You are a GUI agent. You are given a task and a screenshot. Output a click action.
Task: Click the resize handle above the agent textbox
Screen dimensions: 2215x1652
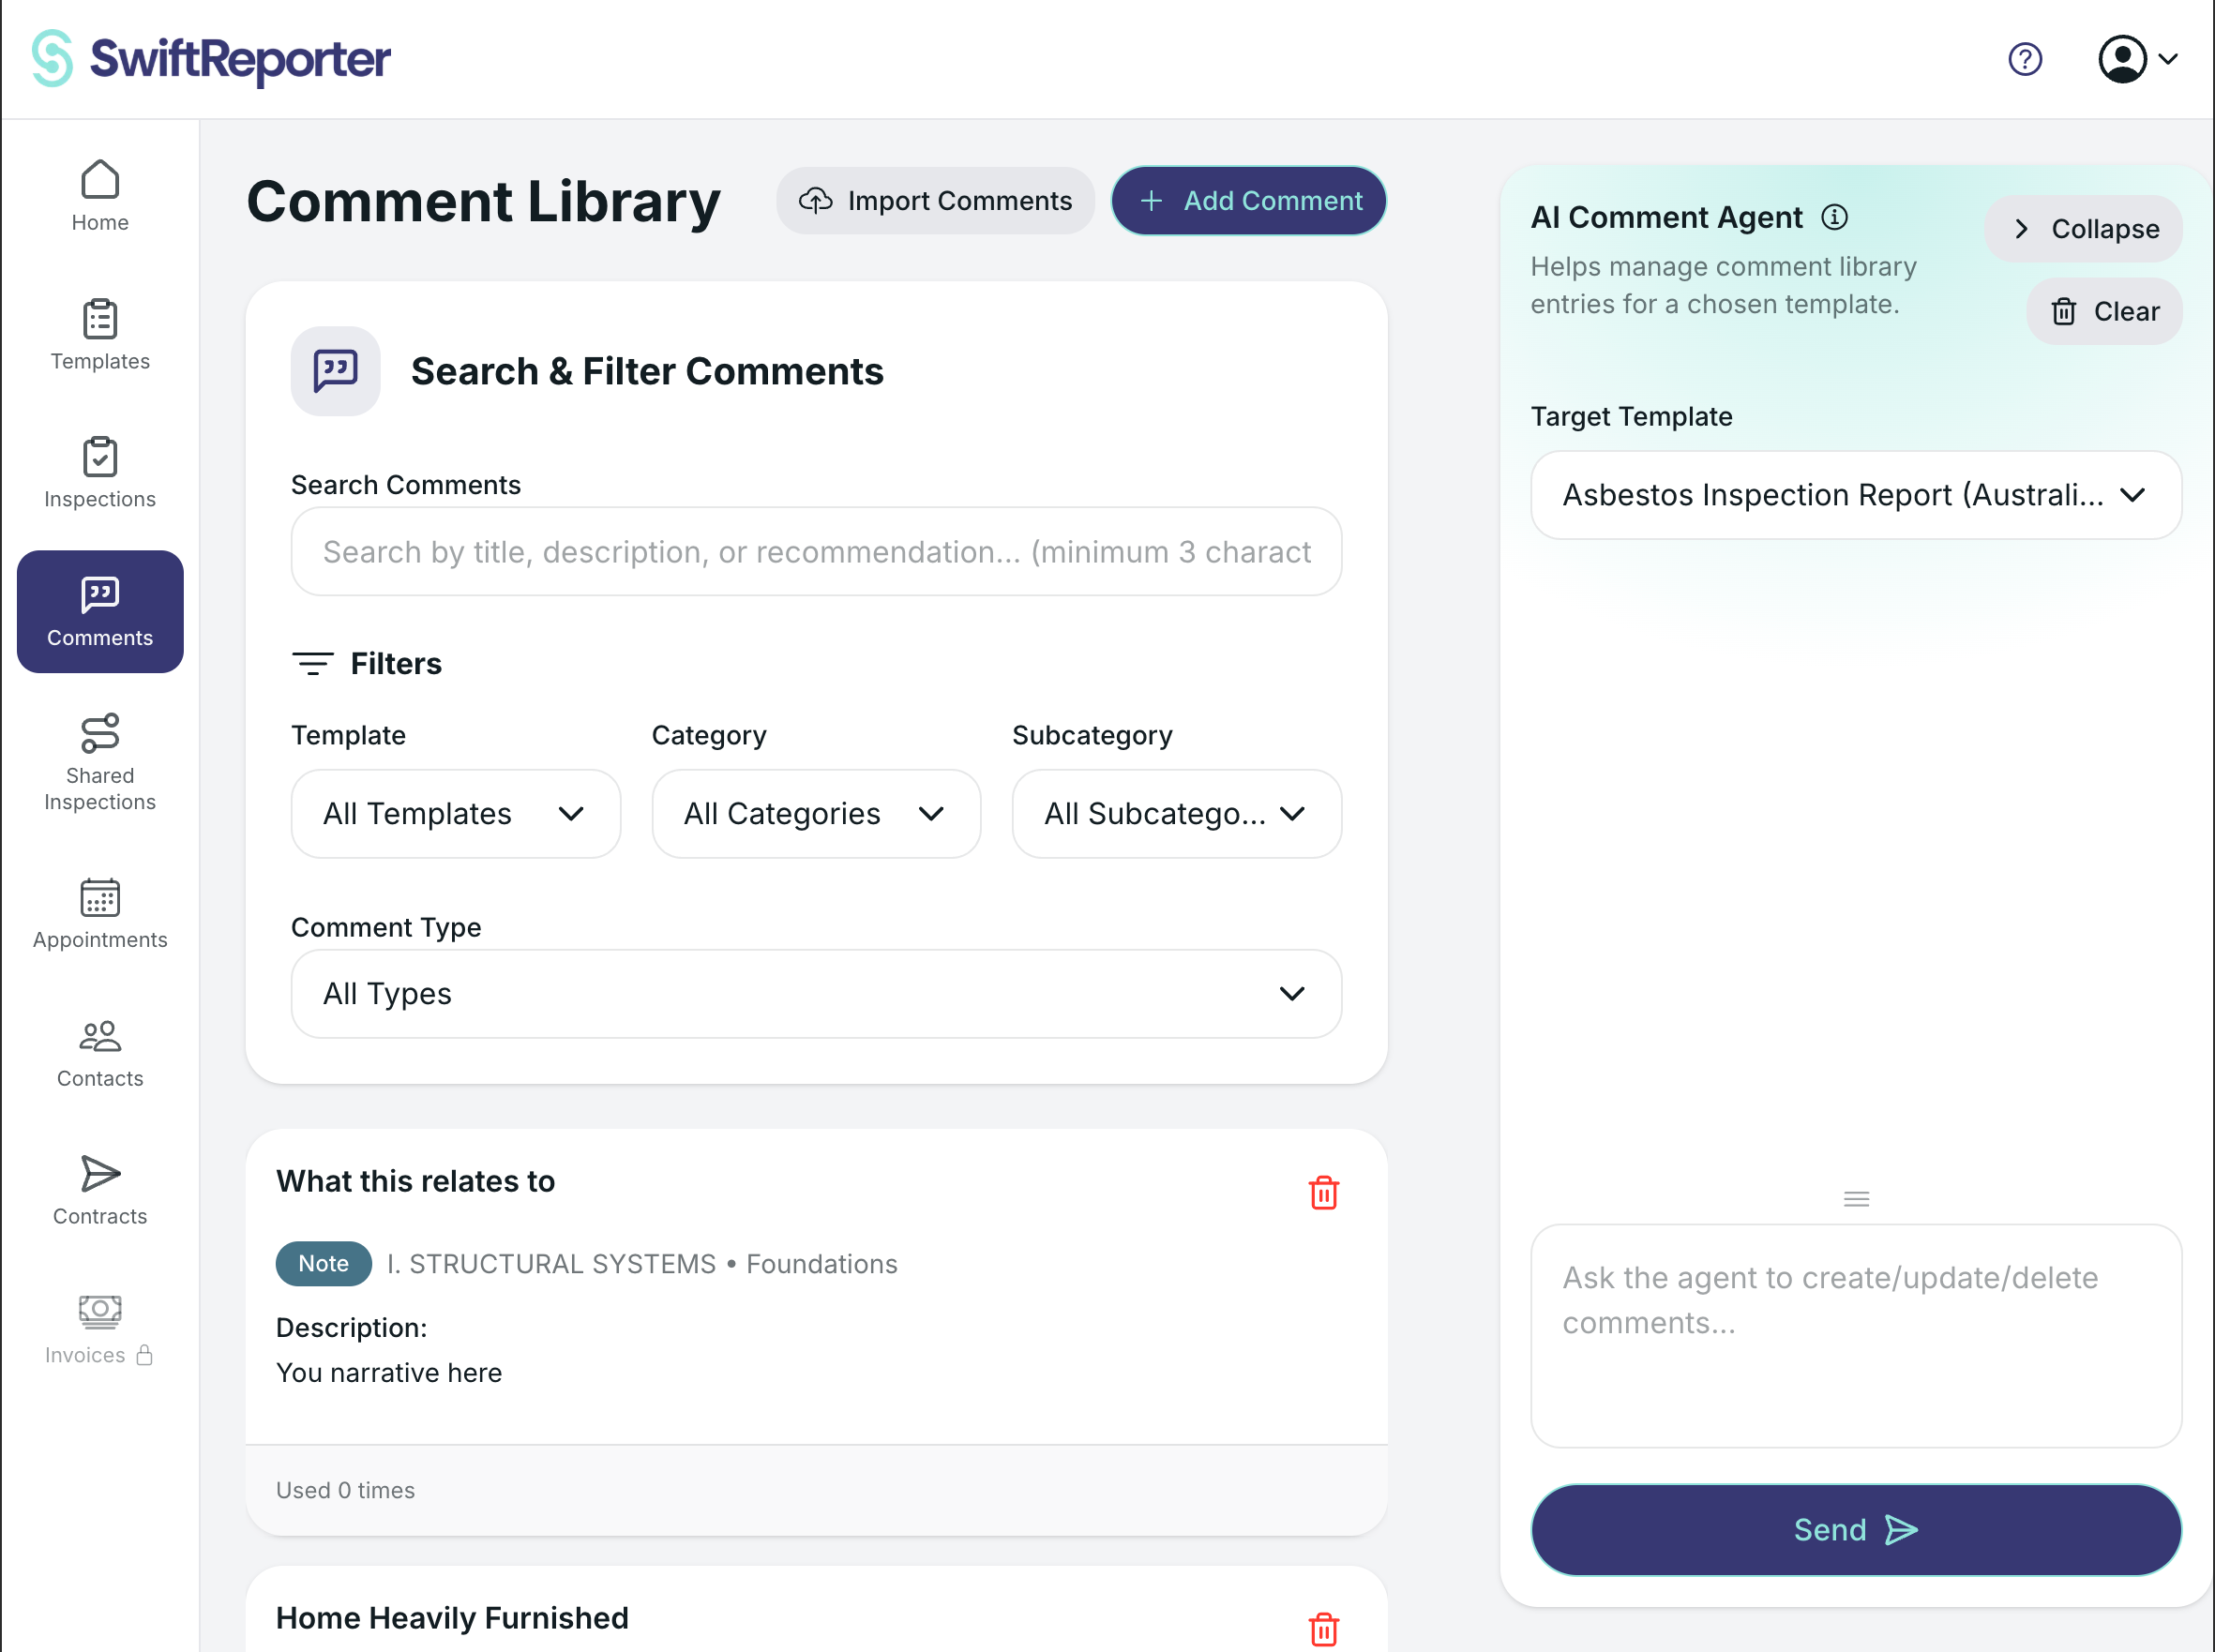(x=1856, y=1198)
